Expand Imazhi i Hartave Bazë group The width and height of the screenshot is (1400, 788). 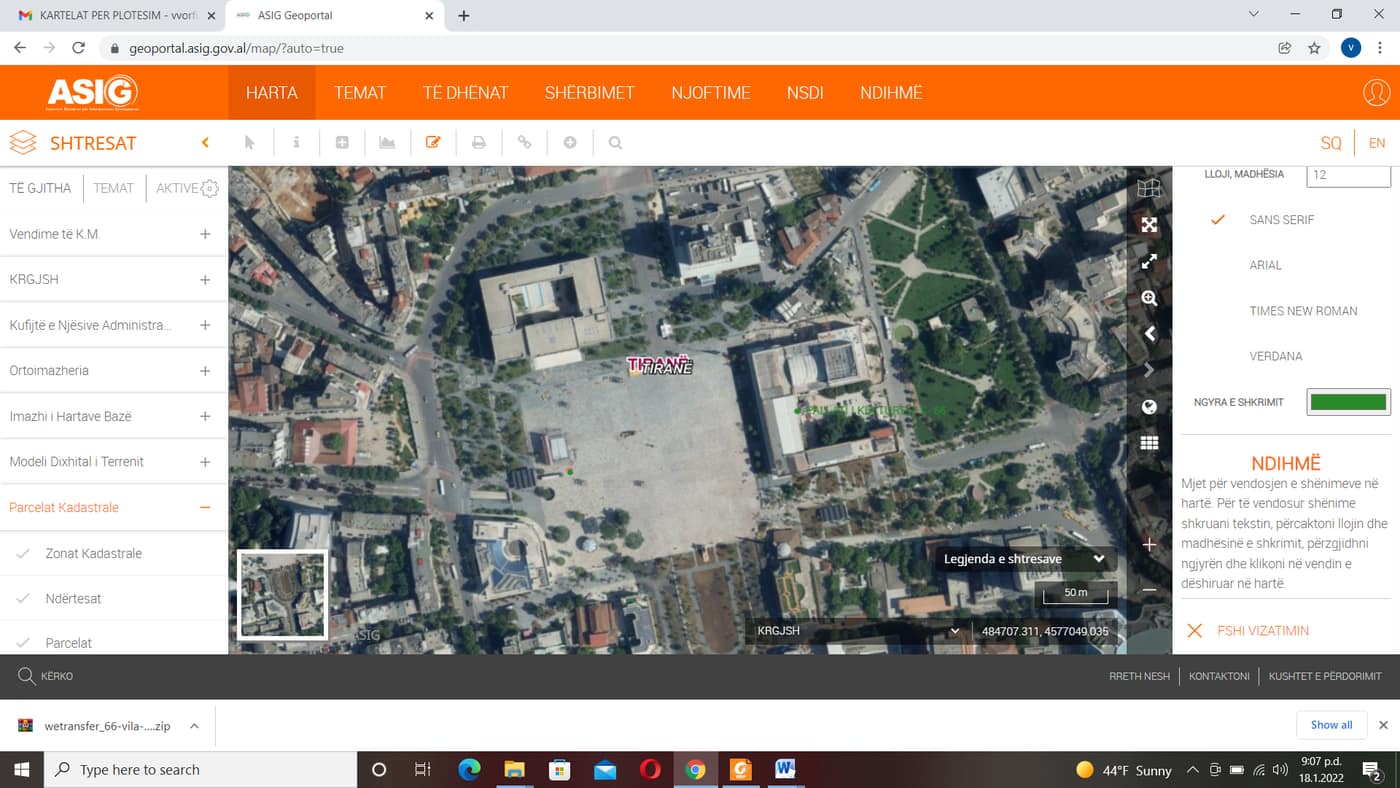[205, 416]
